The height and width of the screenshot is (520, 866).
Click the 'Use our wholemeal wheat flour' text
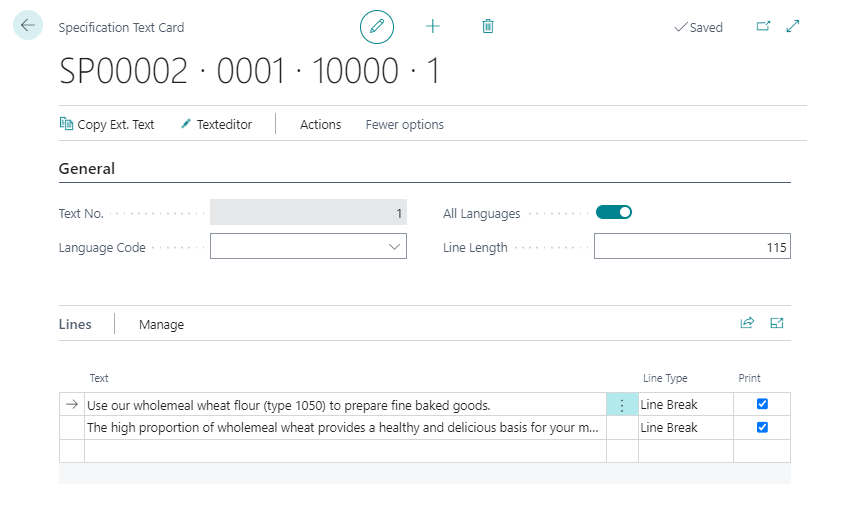[288, 405]
